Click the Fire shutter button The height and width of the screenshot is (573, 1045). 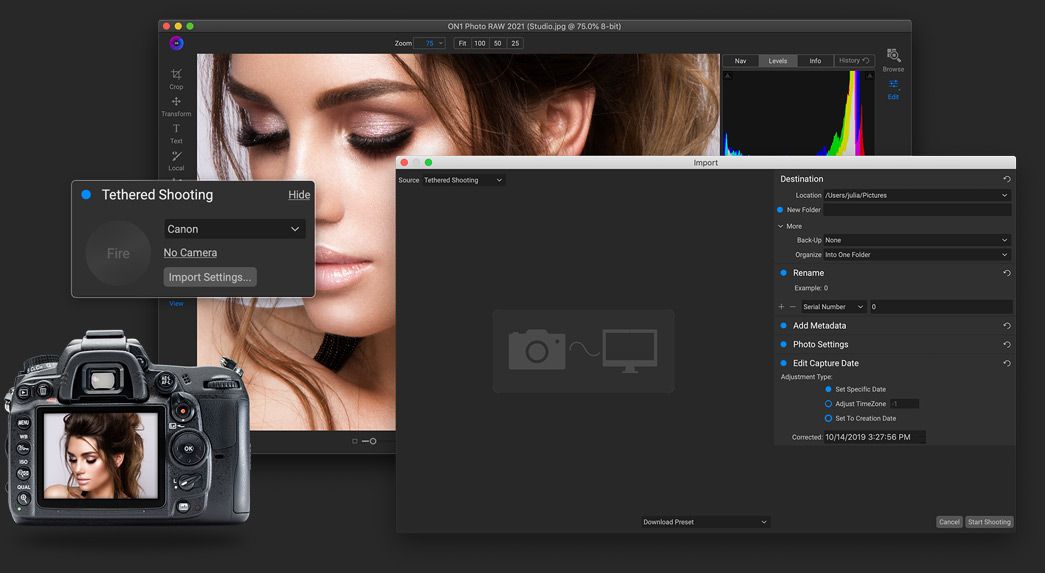click(x=118, y=253)
